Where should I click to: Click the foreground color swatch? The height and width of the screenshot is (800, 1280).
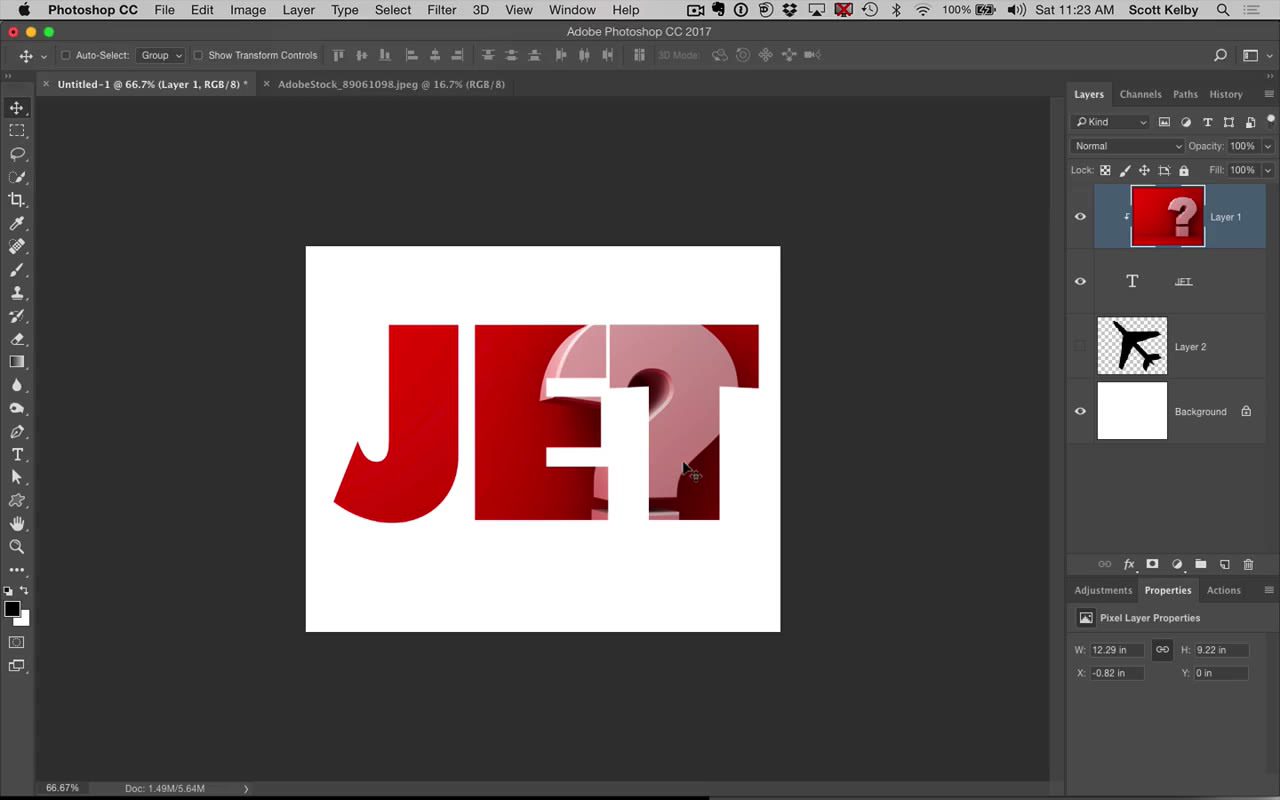pos(14,609)
